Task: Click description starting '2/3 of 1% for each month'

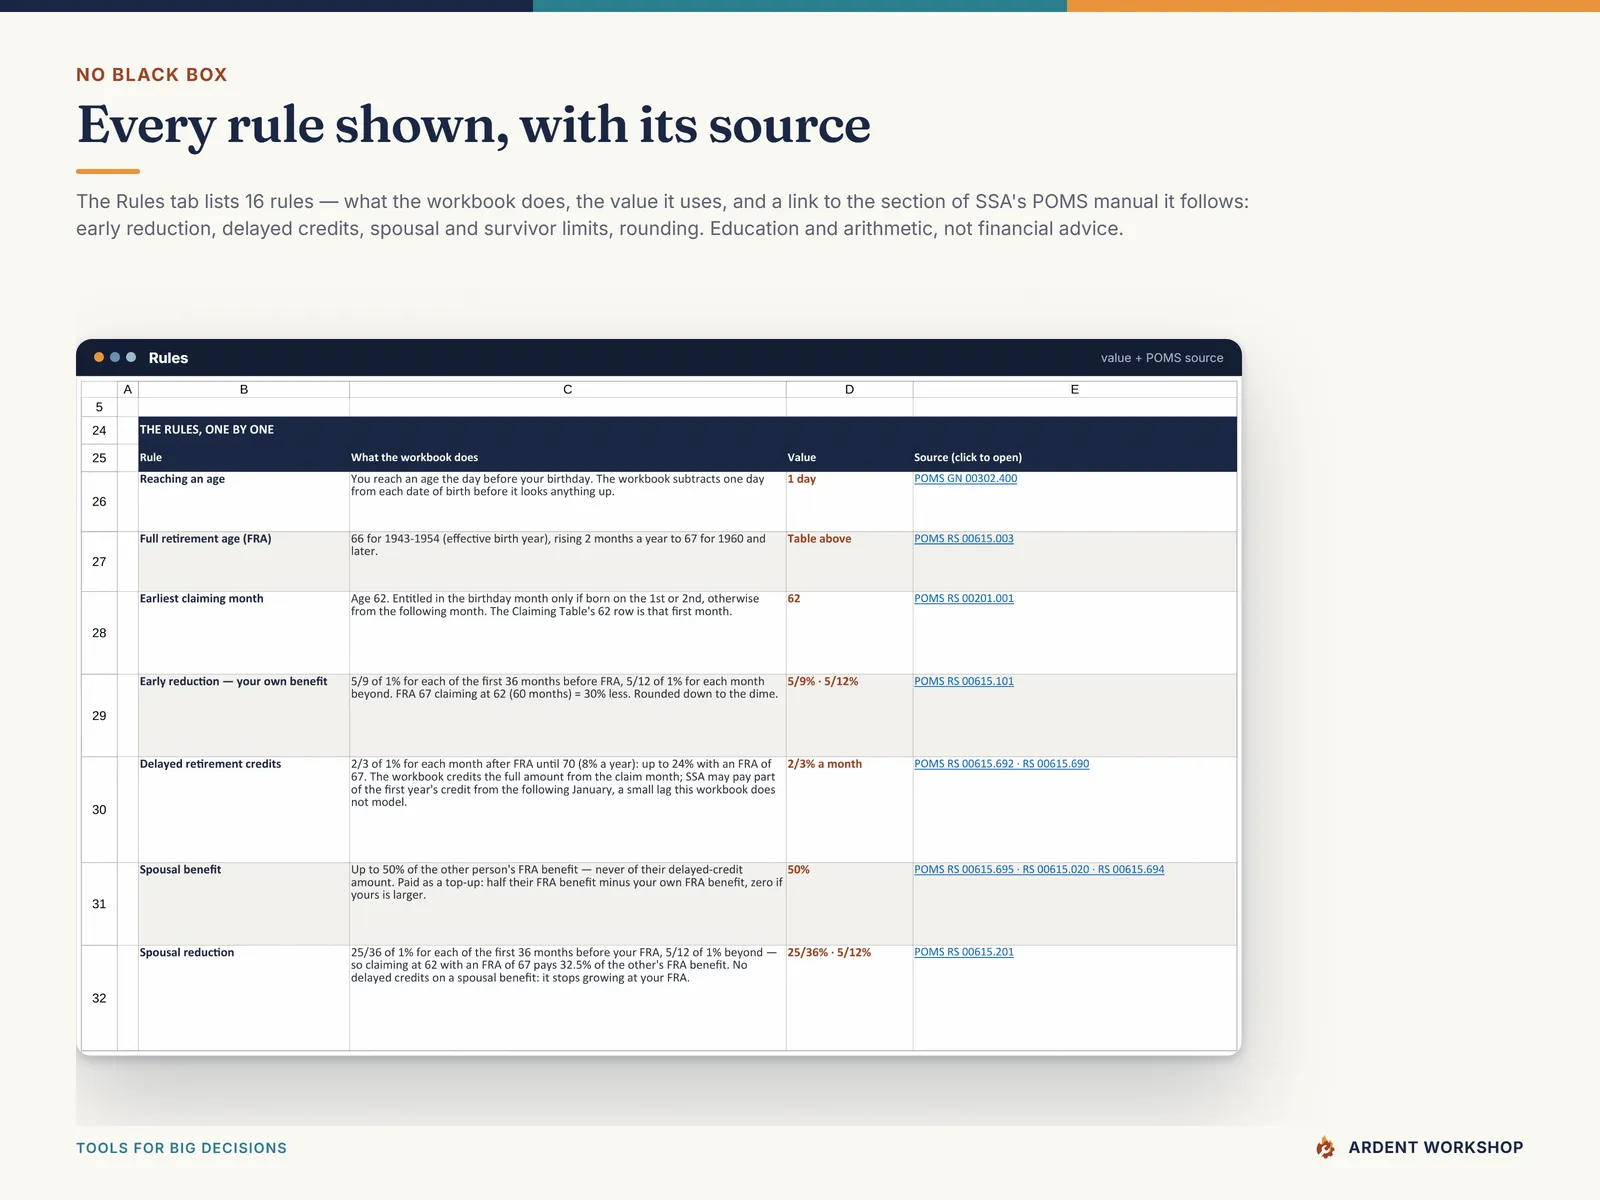Action: coord(568,810)
